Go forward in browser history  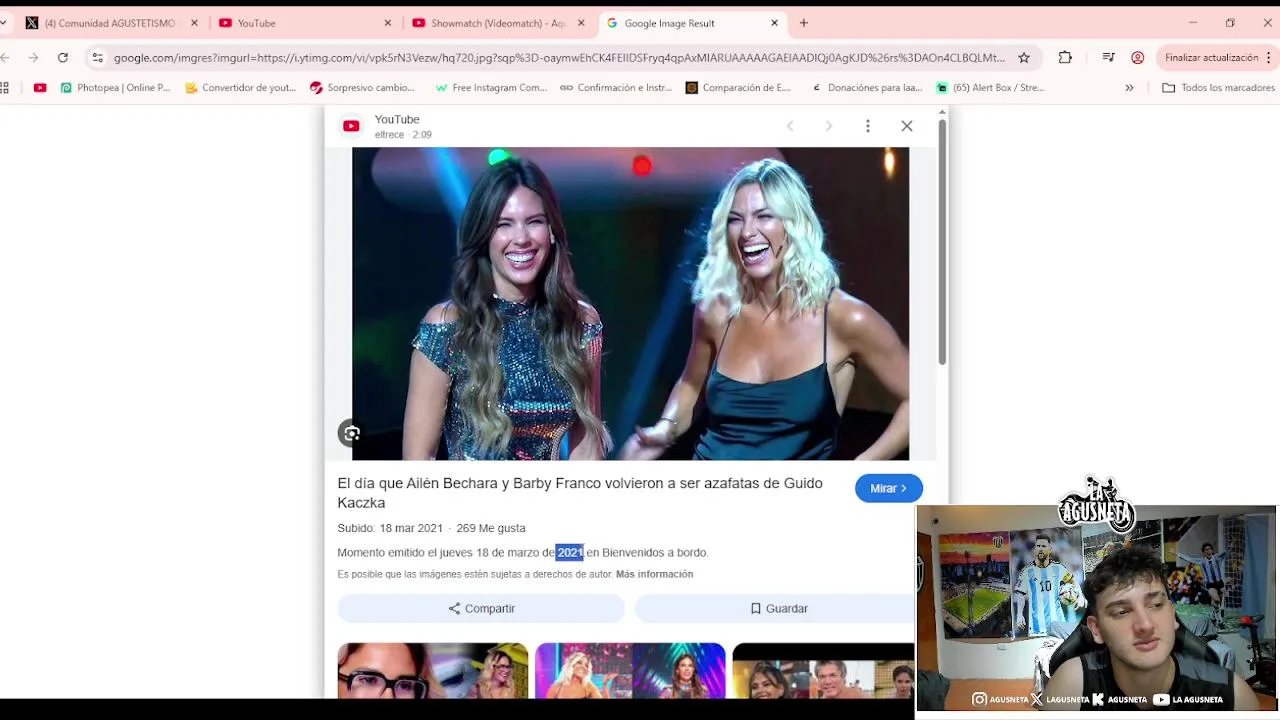pos(33,58)
